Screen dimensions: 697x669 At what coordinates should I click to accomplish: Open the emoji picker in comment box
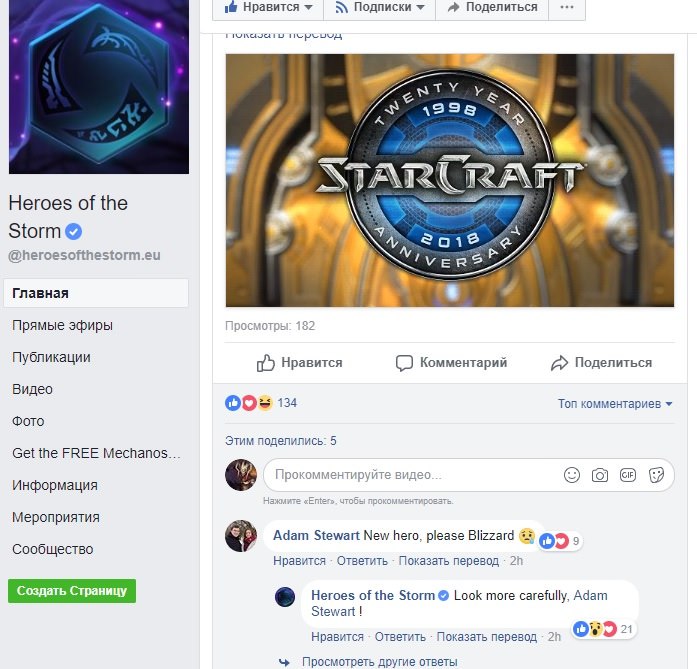tap(572, 475)
